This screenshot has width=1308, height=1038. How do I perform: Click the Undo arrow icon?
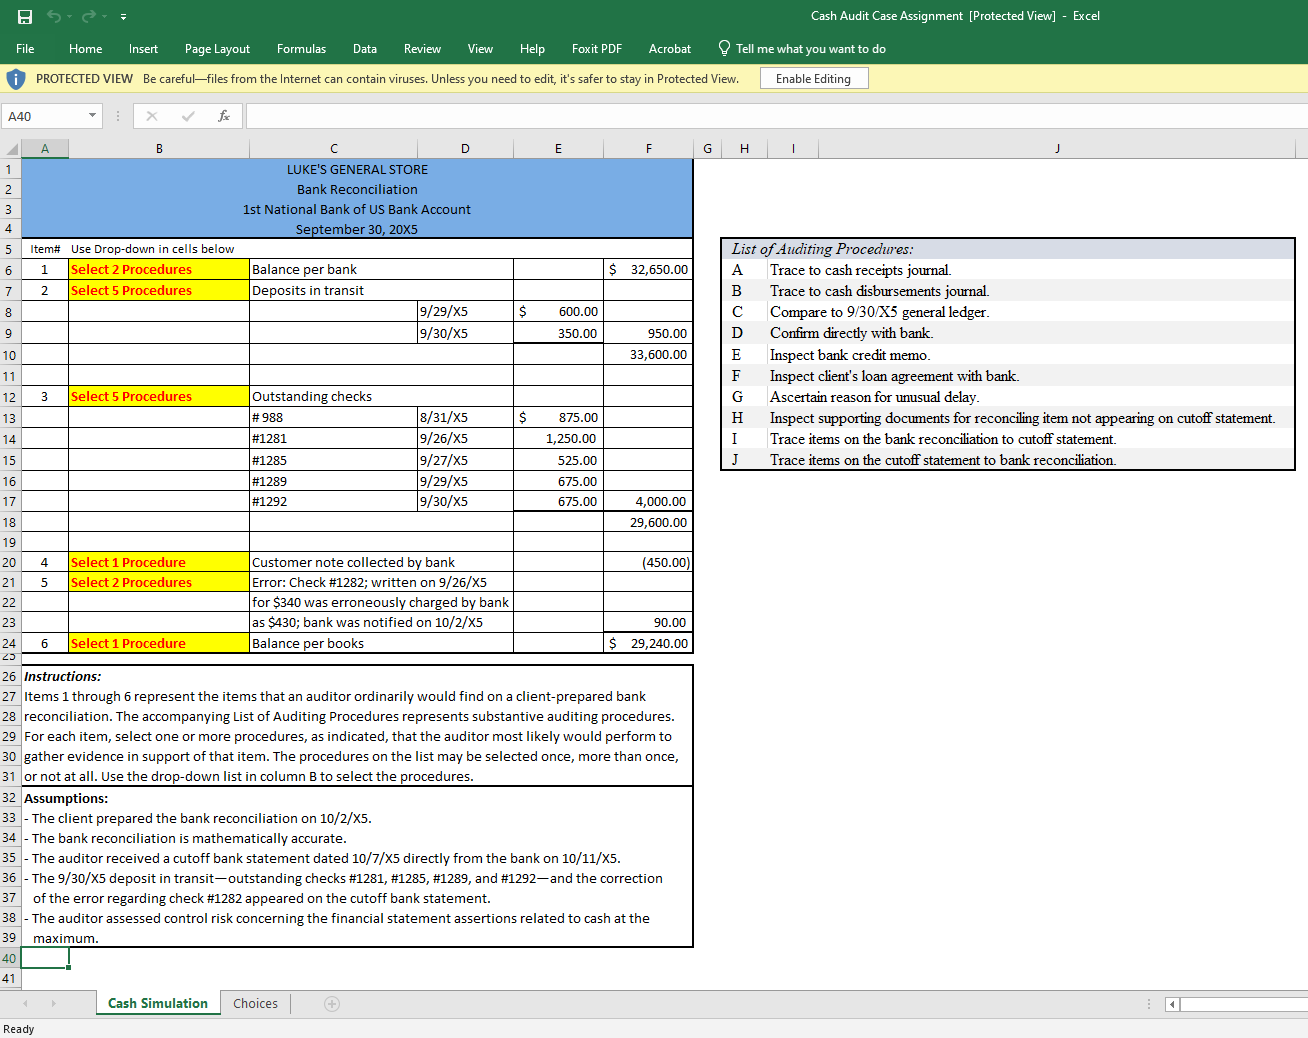tap(54, 16)
